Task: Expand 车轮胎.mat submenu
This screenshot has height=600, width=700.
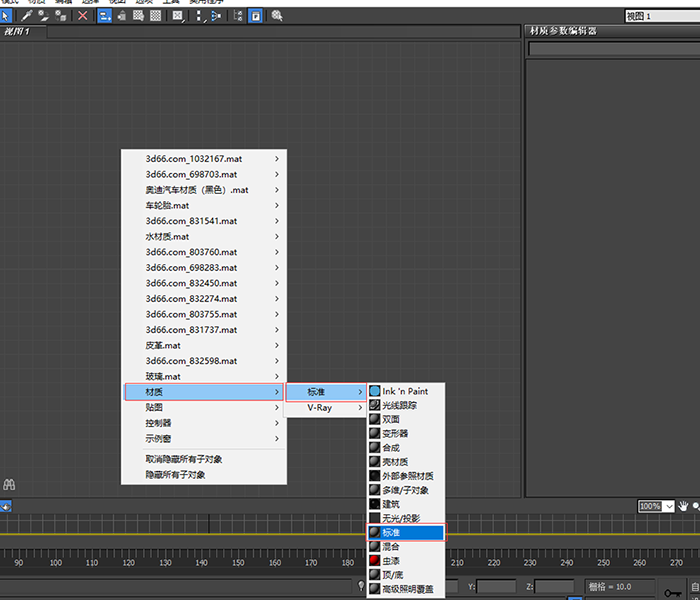Action: pyautogui.click(x=204, y=205)
